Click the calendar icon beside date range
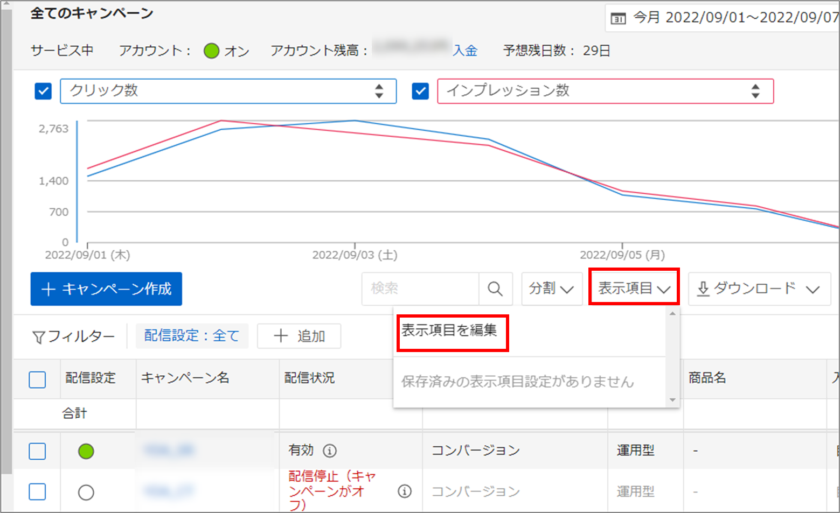 pyautogui.click(x=618, y=18)
